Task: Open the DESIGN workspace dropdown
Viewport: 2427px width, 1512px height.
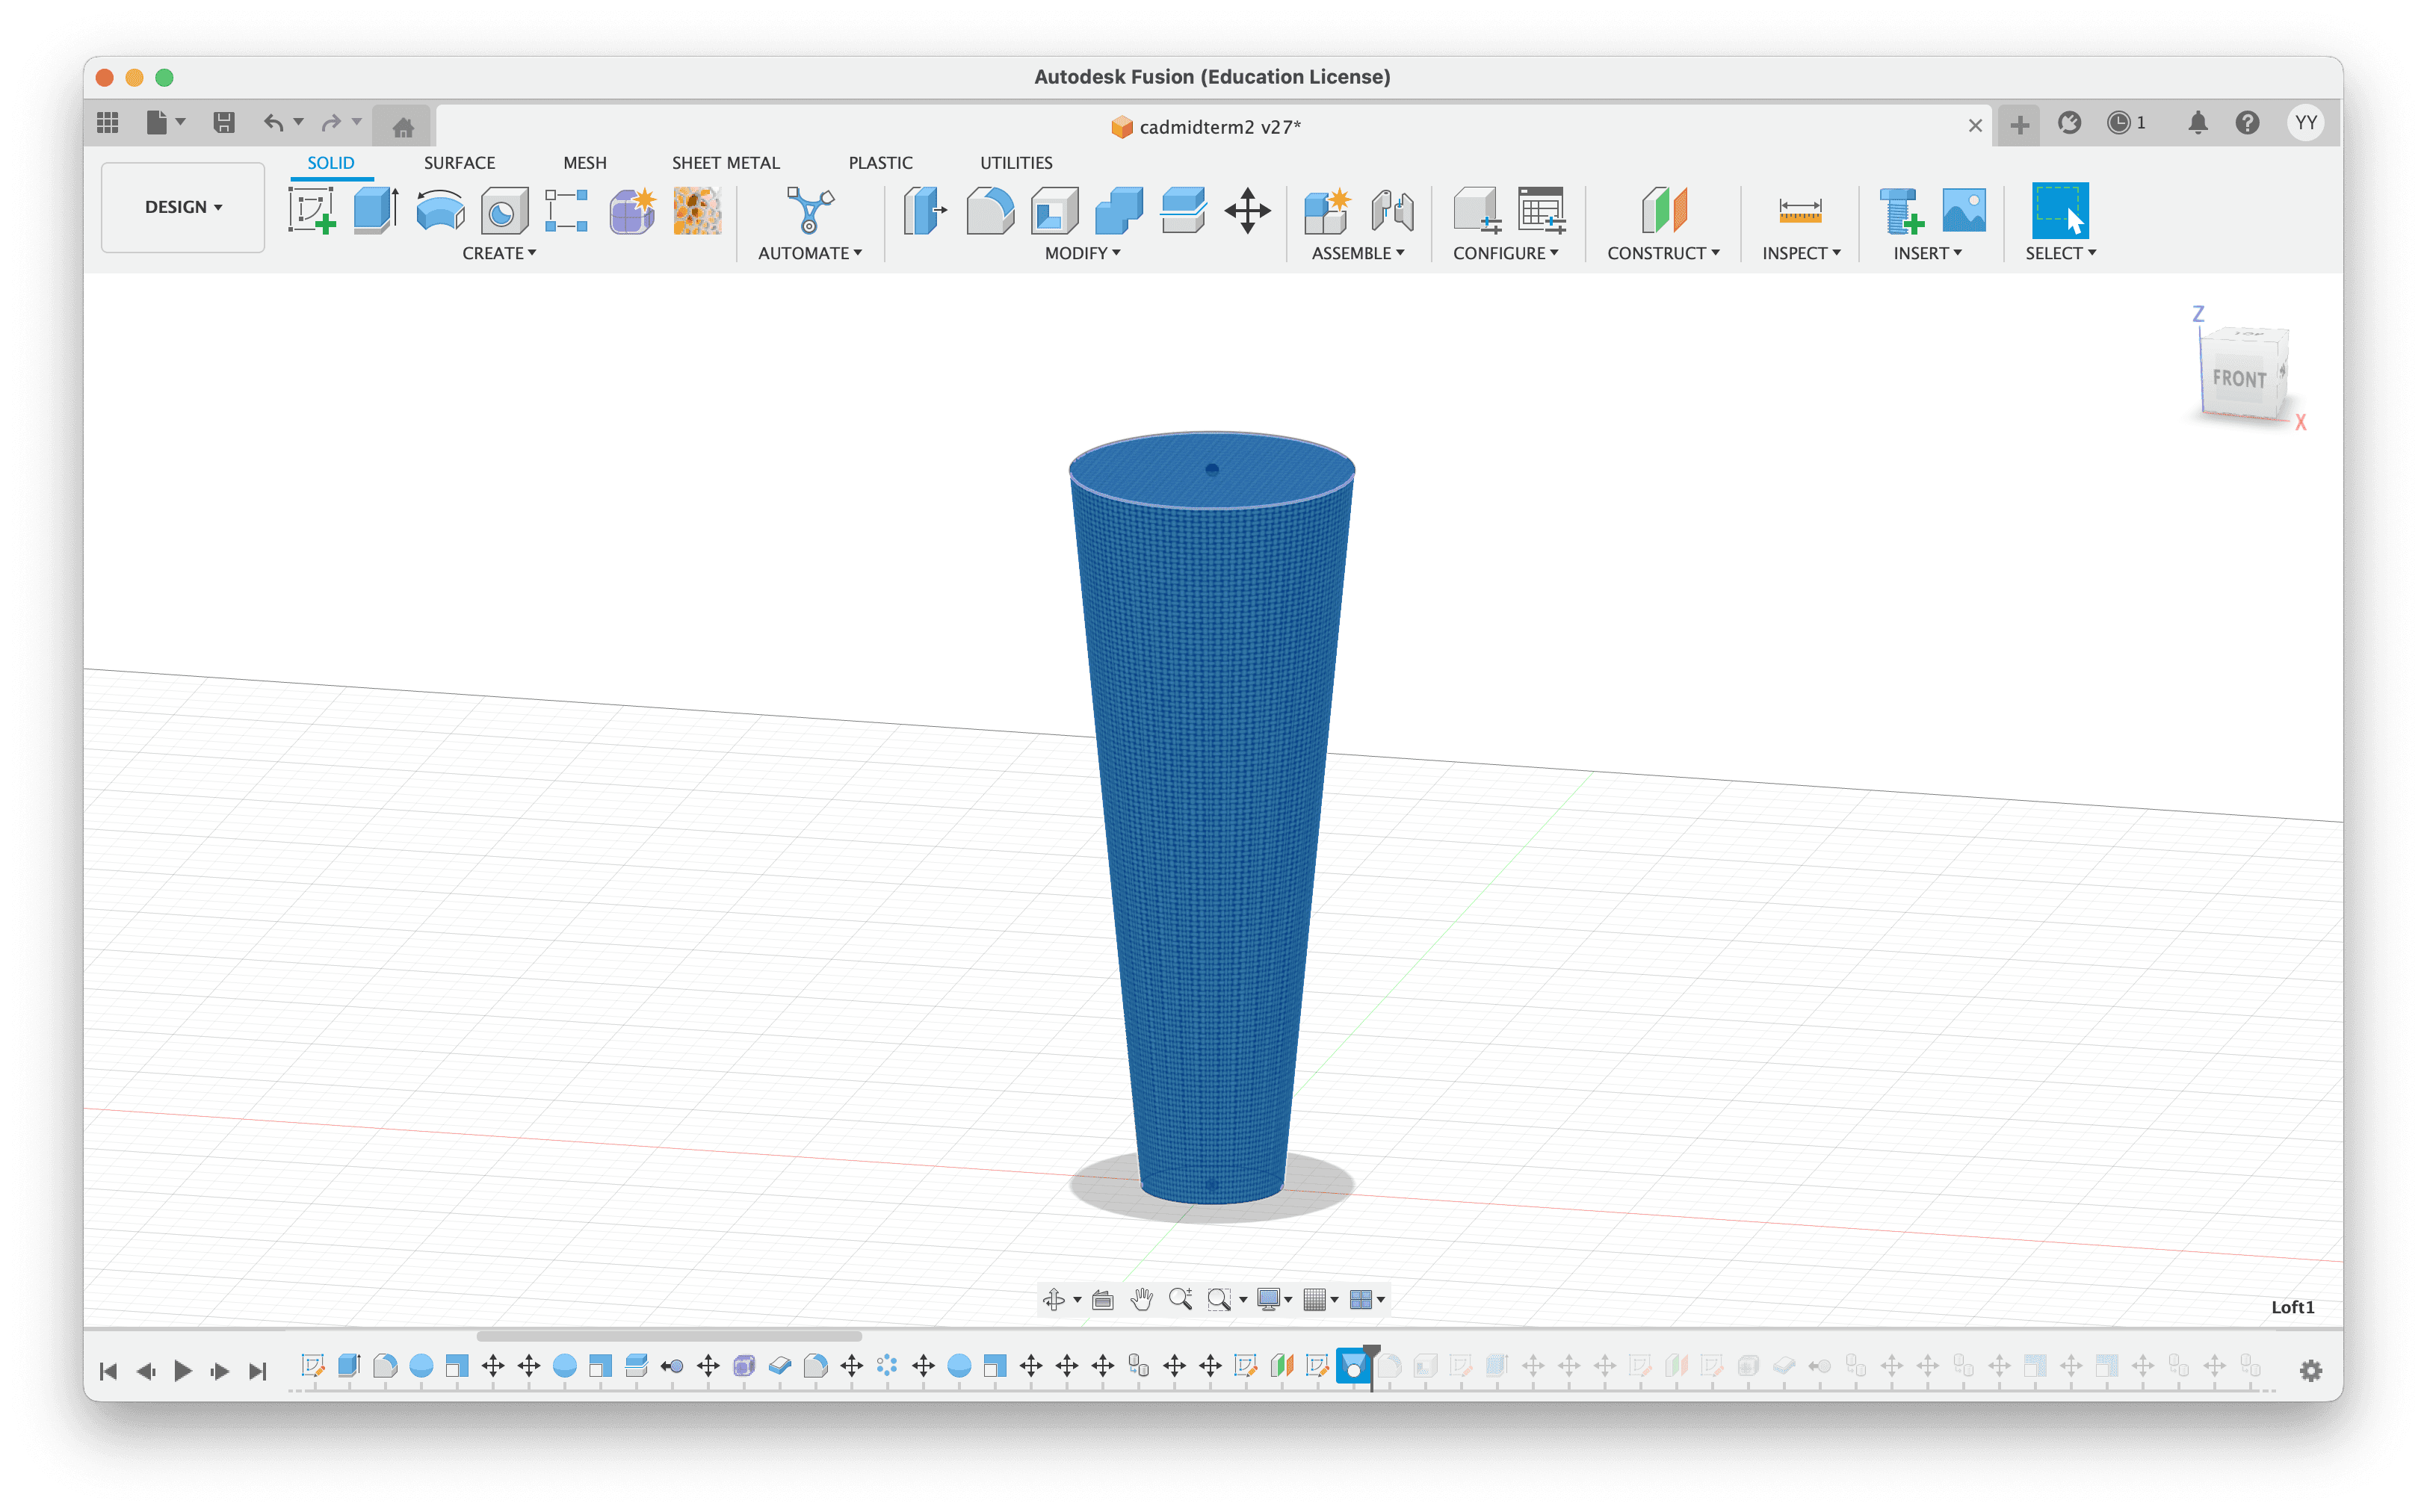Action: [x=183, y=207]
